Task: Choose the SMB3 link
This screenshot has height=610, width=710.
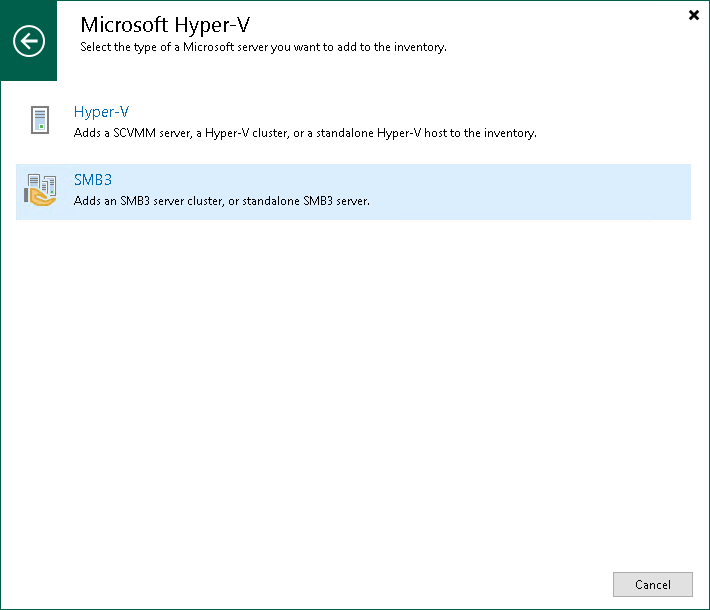Action: 93,180
